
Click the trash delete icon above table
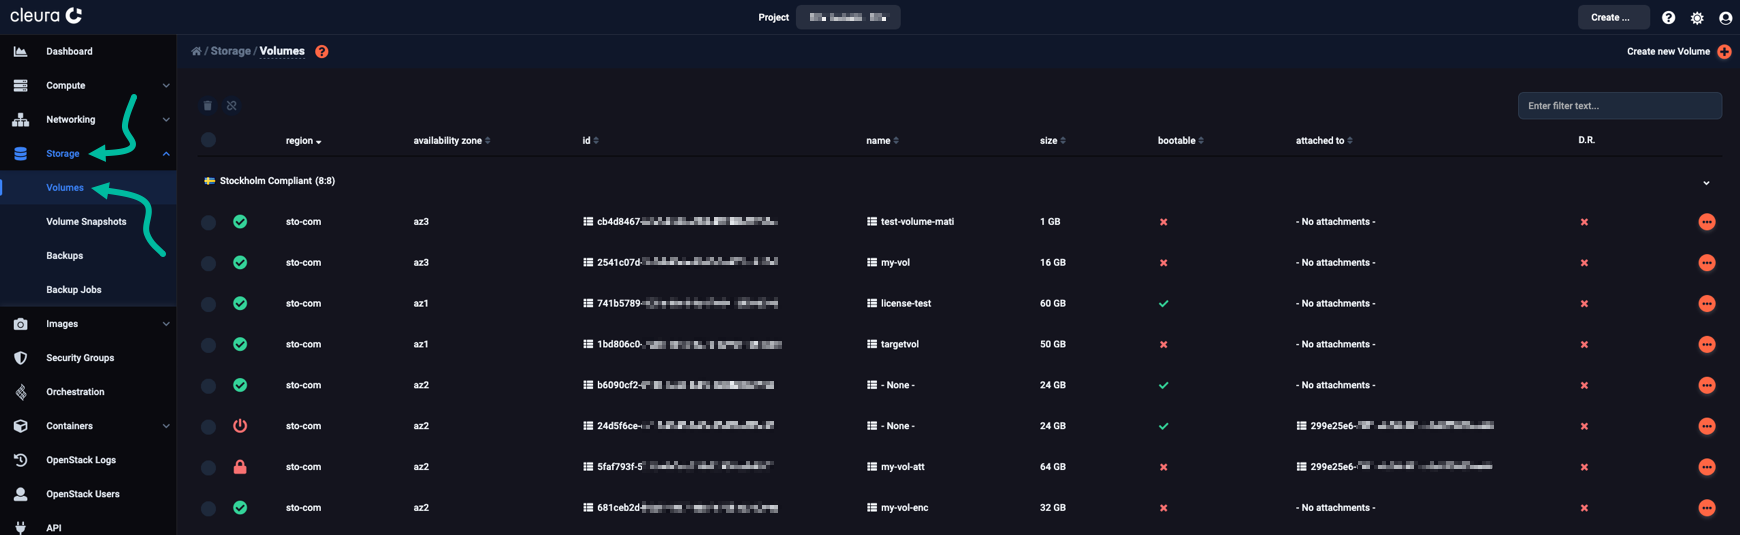click(x=208, y=106)
